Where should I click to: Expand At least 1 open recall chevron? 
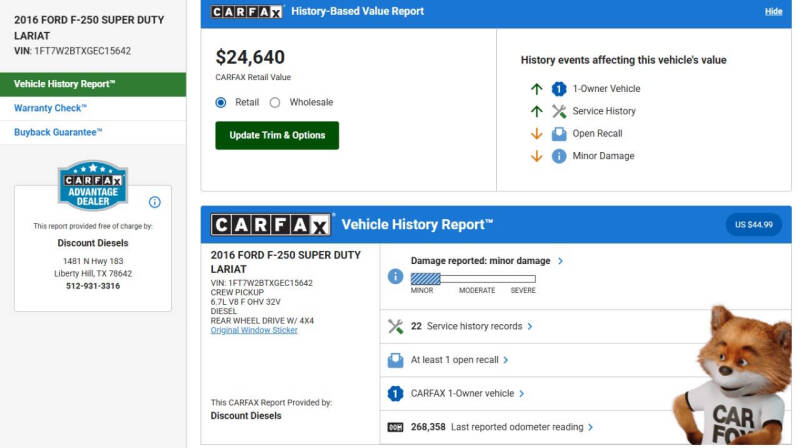click(506, 360)
